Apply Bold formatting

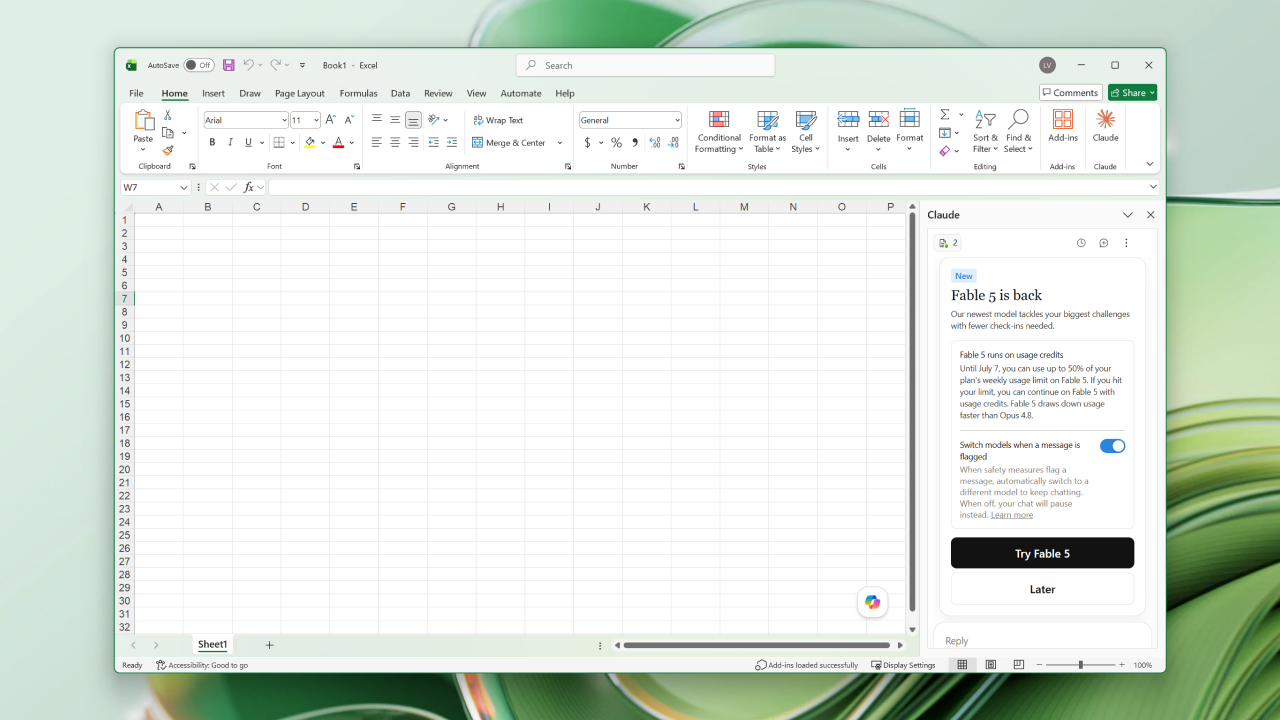click(212, 143)
